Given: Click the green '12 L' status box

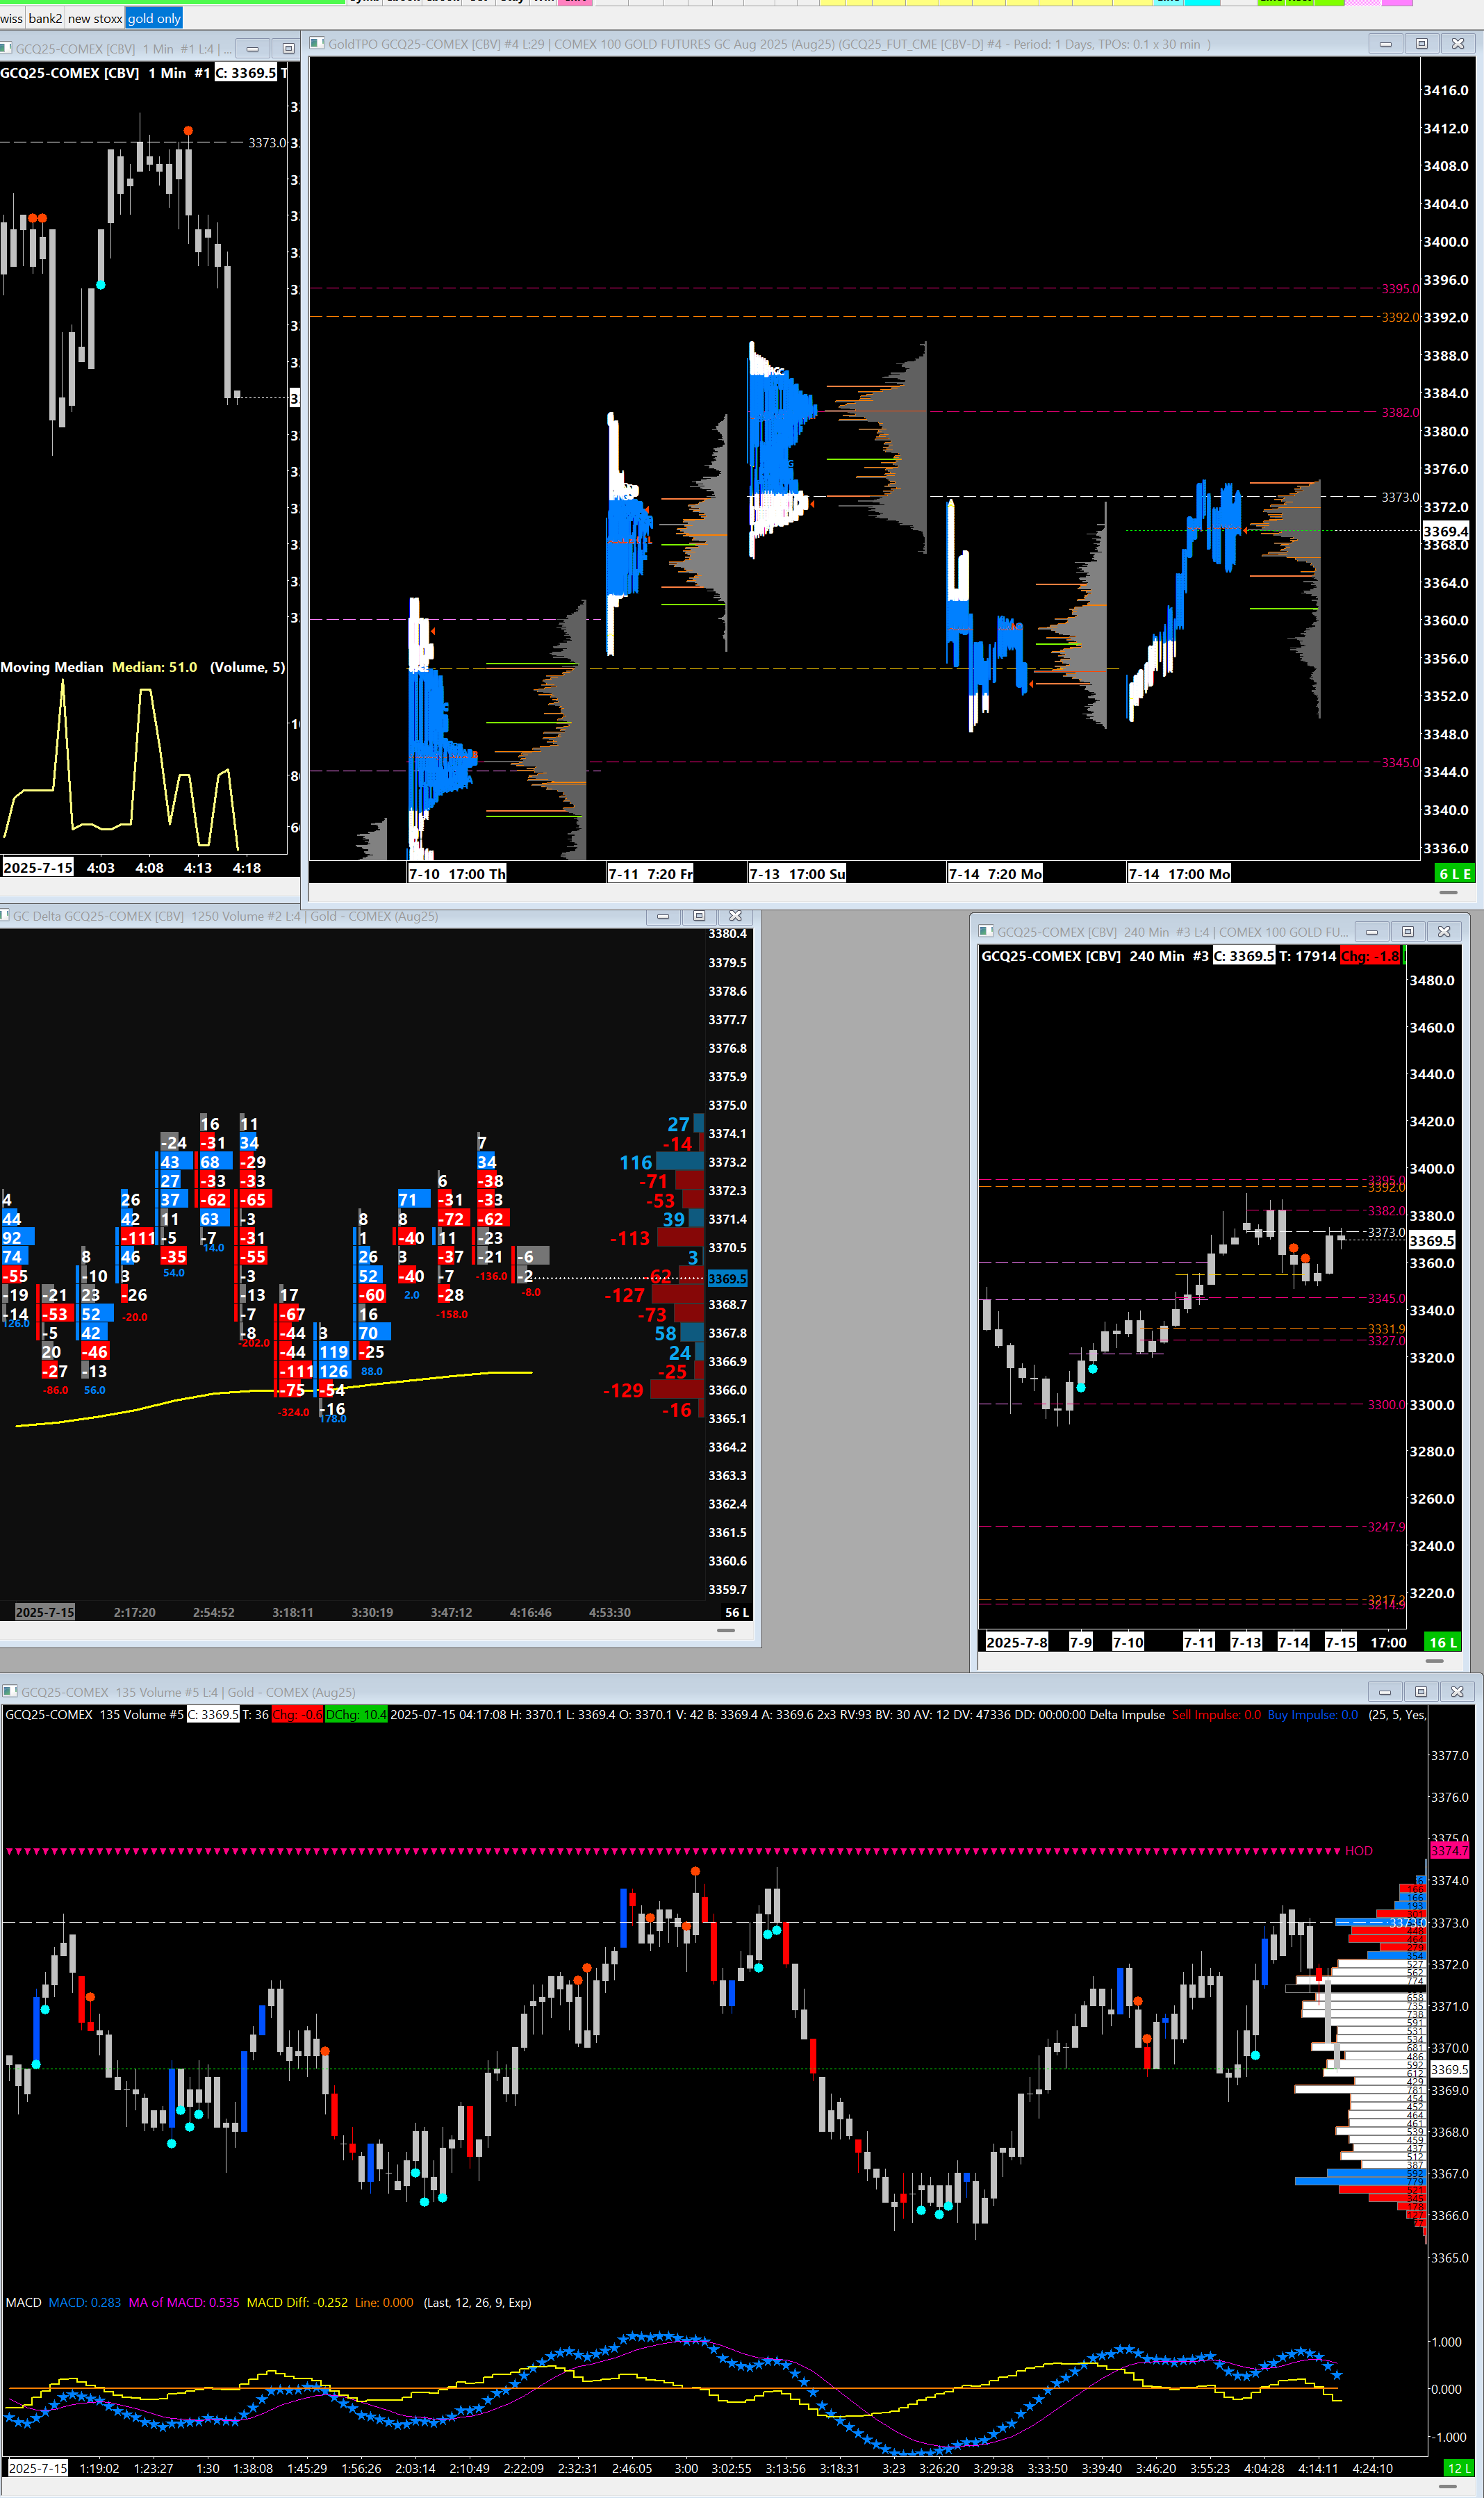Looking at the screenshot, I should click(x=1458, y=2468).
